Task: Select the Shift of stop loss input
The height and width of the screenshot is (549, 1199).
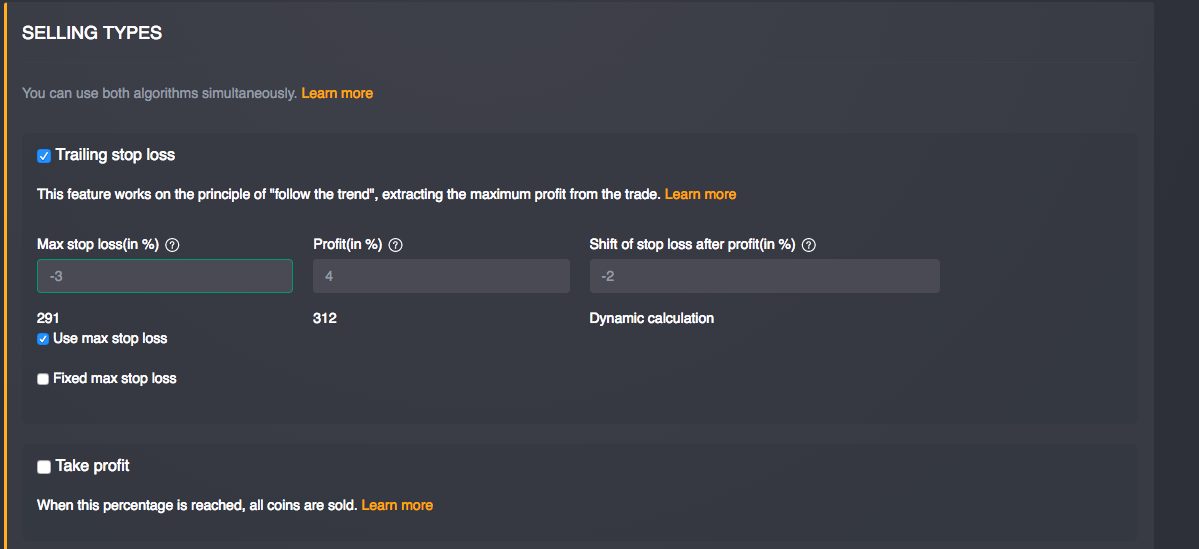Action: (x=764, y=276)
